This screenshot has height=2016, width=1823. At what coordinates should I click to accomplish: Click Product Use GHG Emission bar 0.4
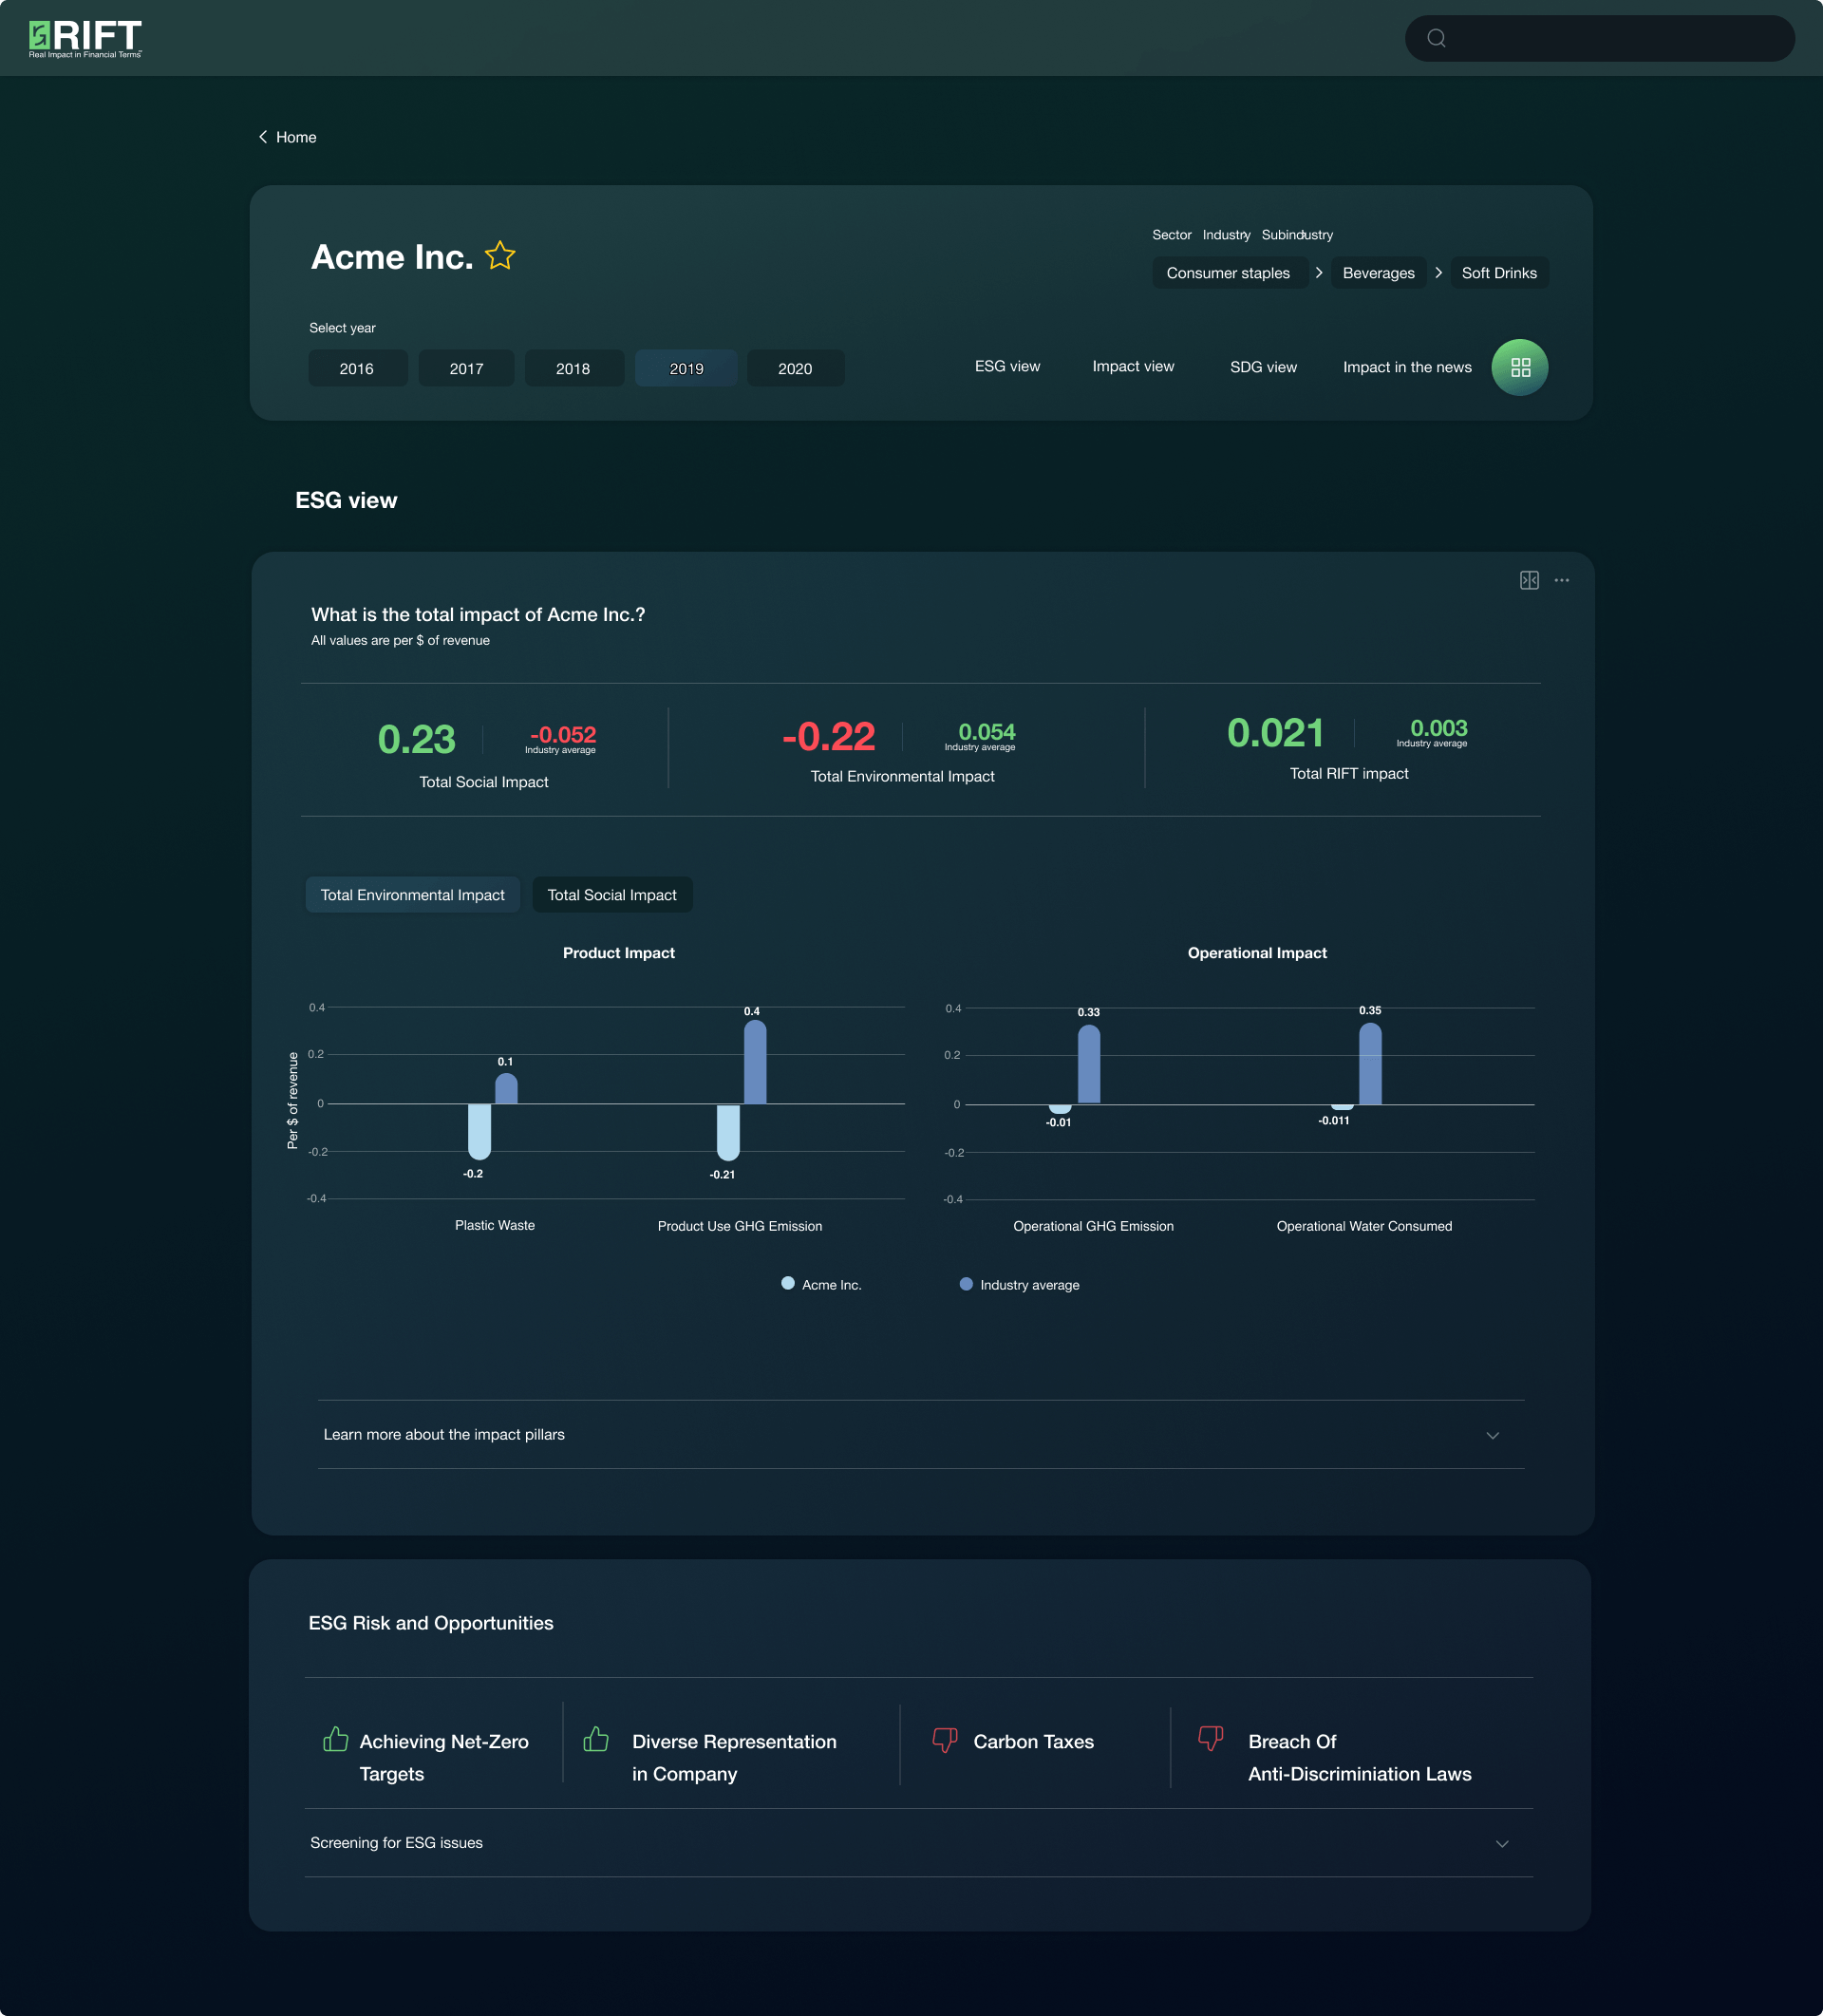pyautogui.click(x=755, y=1062)
